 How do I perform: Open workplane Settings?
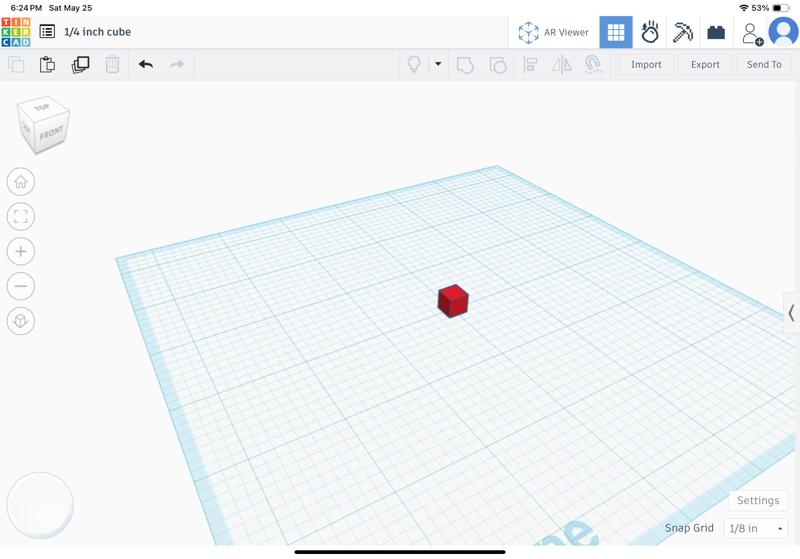coord(758,500)
